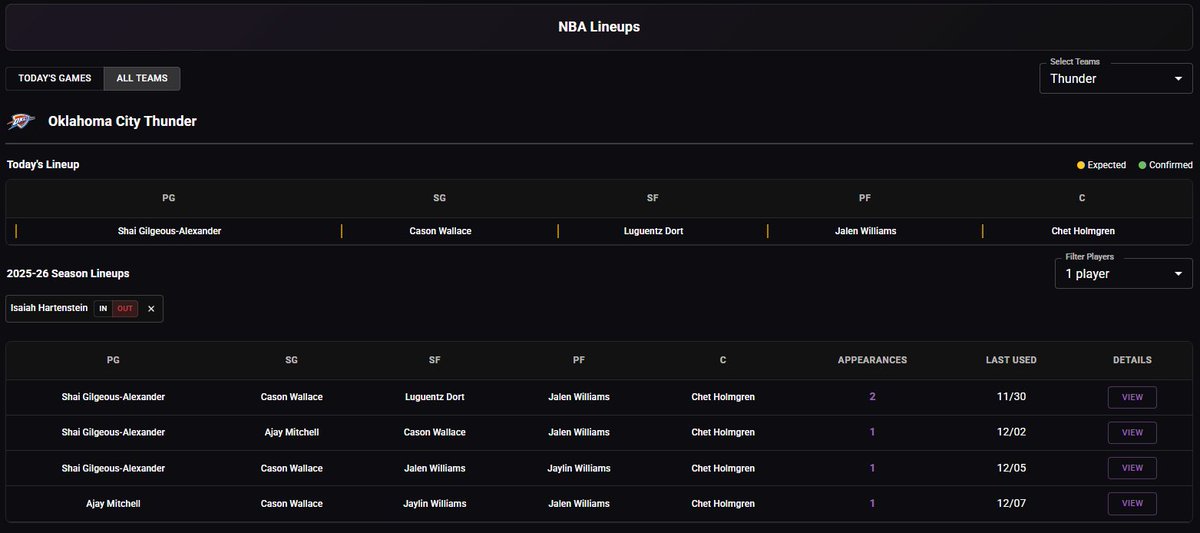
Task: Click the Oklahoma City Thunder team name
Action: tap(122, 121)
